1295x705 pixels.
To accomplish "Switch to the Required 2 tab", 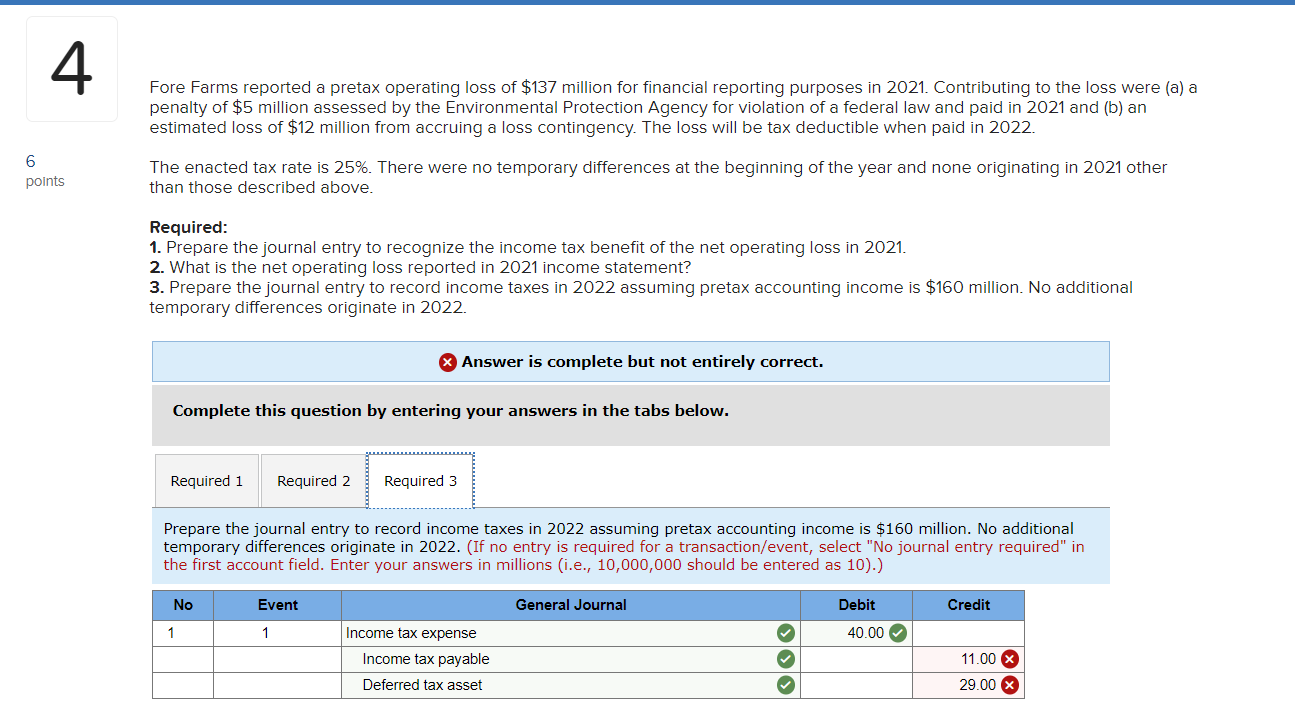I will (x=314, y=481).
